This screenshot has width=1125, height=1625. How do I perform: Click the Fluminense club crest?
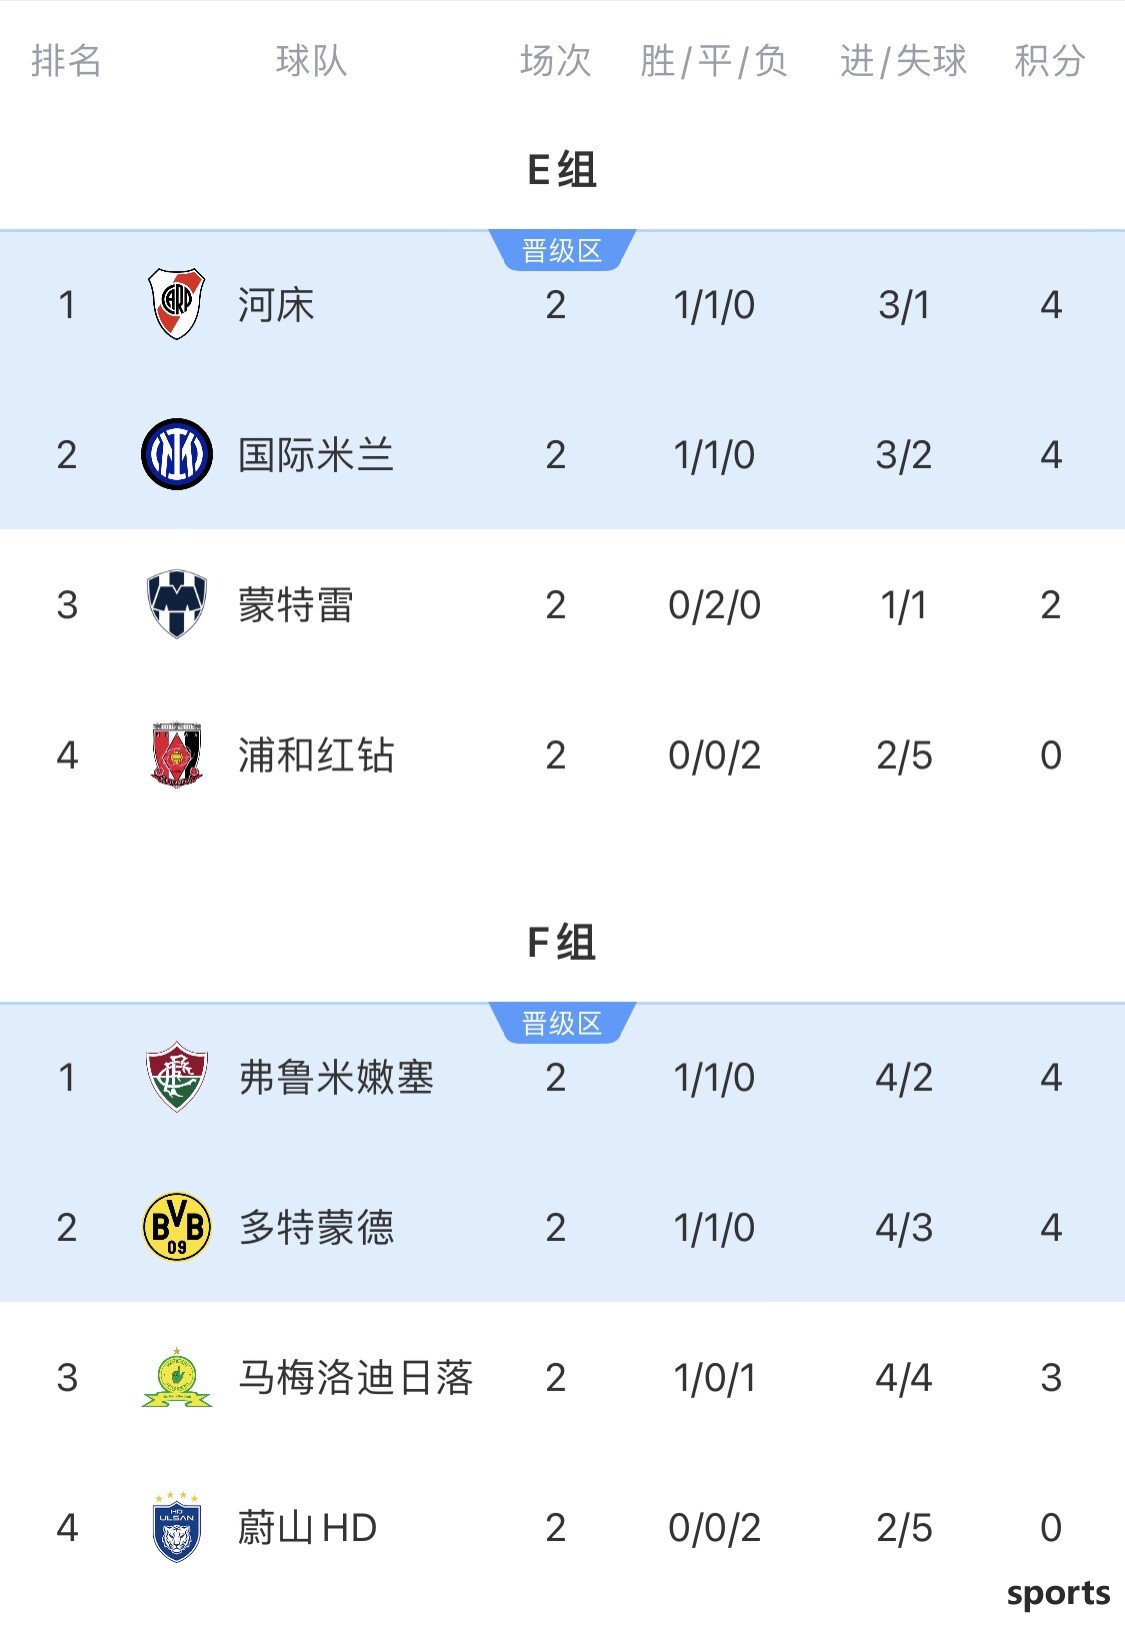click(177, 1077)
